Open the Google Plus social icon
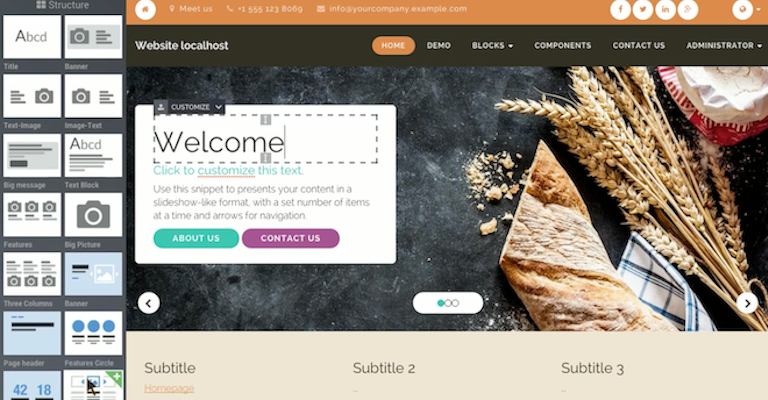Viewport: 768px width, 400px height. tap(688, 9)
